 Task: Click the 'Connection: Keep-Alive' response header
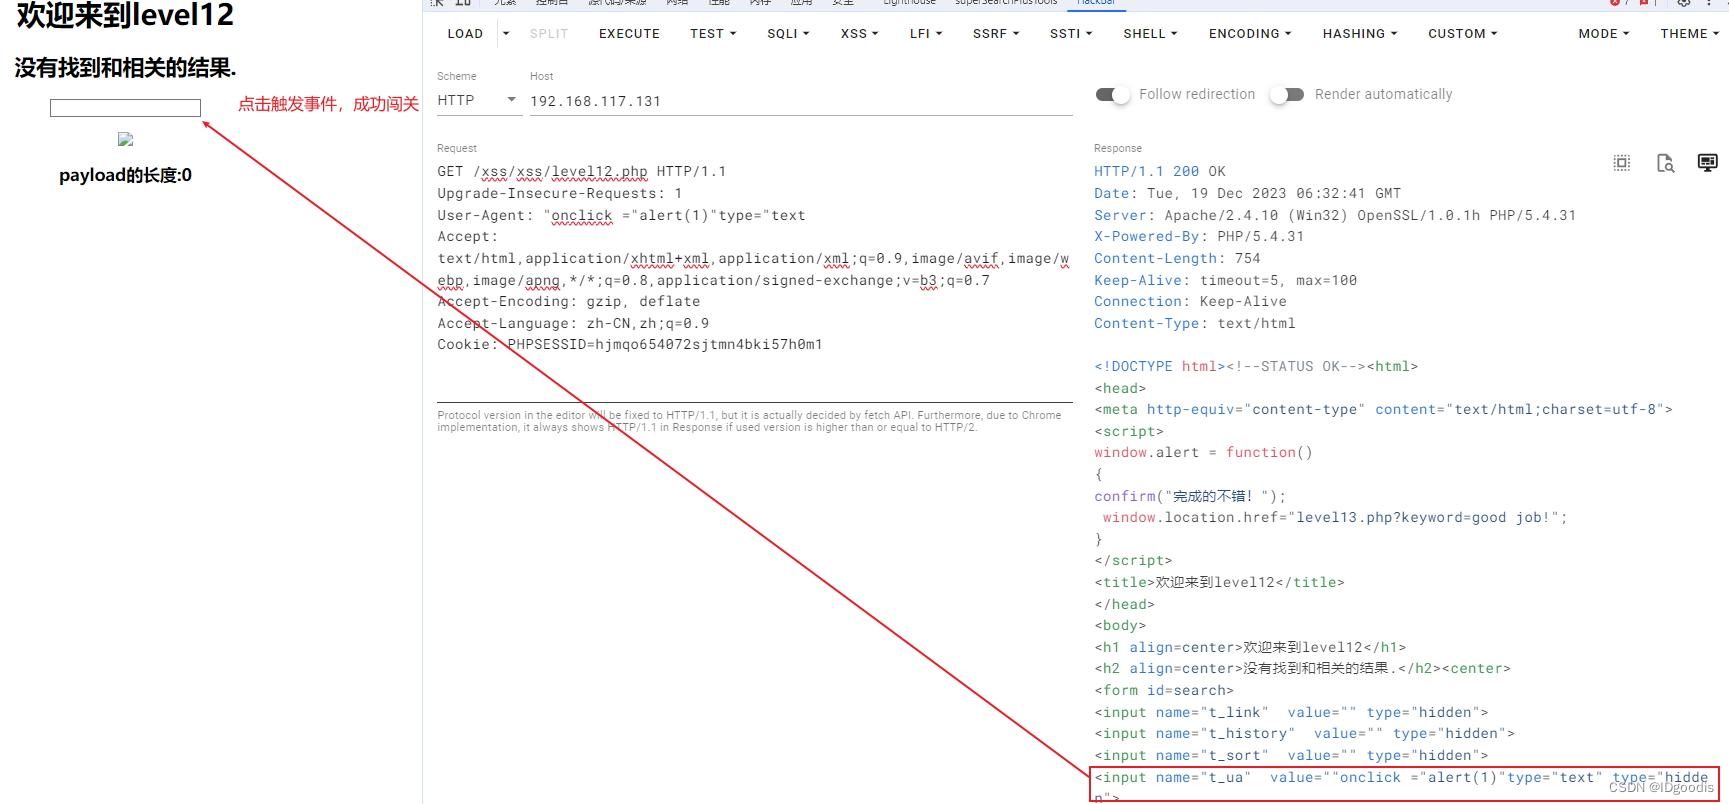[x=1190, y=302]
